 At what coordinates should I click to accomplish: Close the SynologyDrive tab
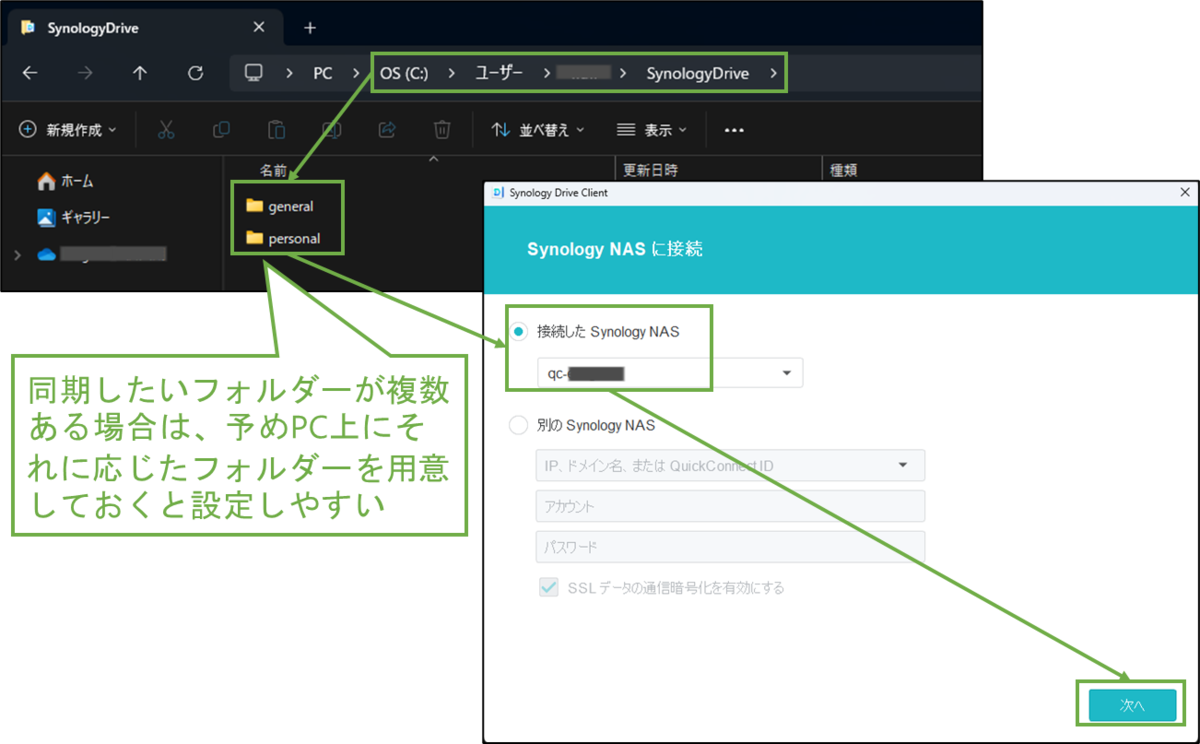(259, 28)
